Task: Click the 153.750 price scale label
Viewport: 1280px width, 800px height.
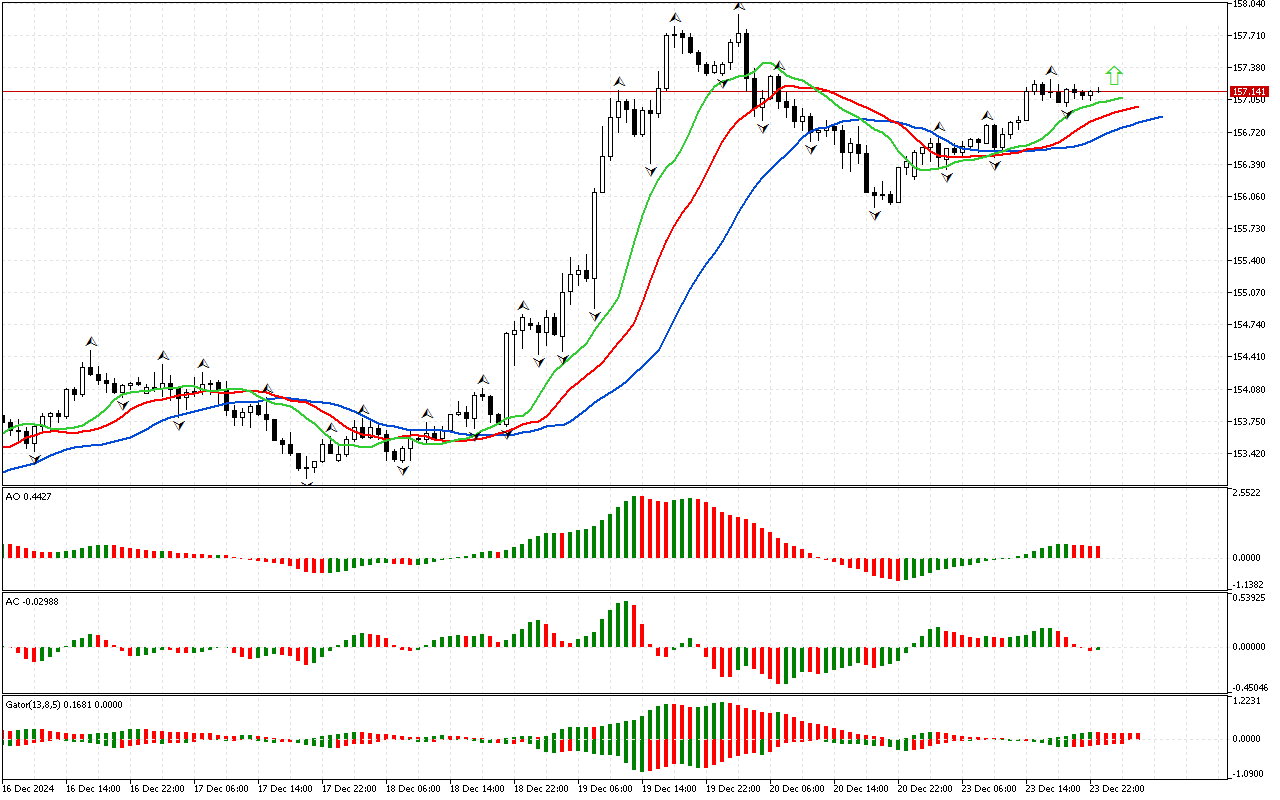Action: (x=1250, y=421)
